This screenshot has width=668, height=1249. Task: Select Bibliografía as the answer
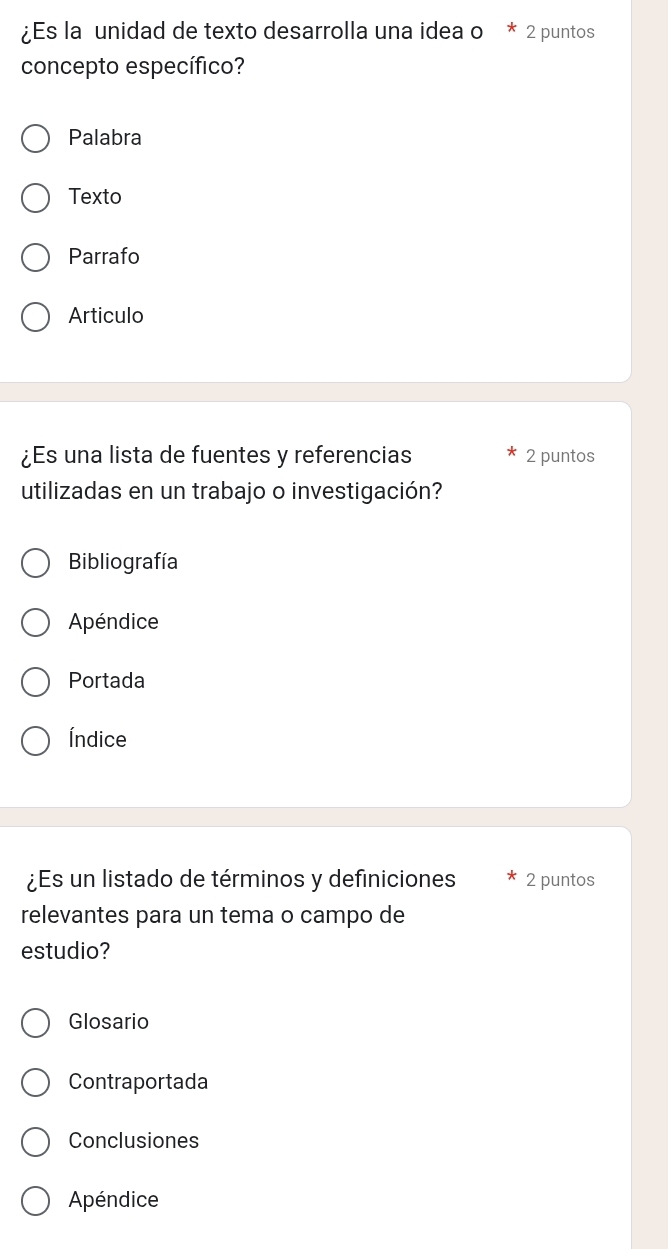pos(36,563)
